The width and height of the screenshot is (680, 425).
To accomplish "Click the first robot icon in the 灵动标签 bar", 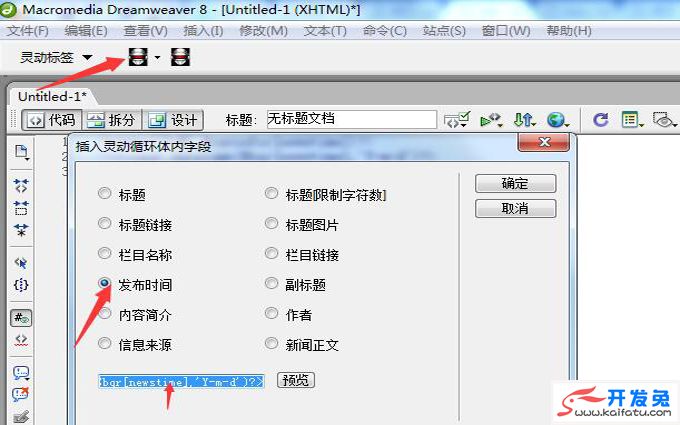I will [x=138, y=57].
